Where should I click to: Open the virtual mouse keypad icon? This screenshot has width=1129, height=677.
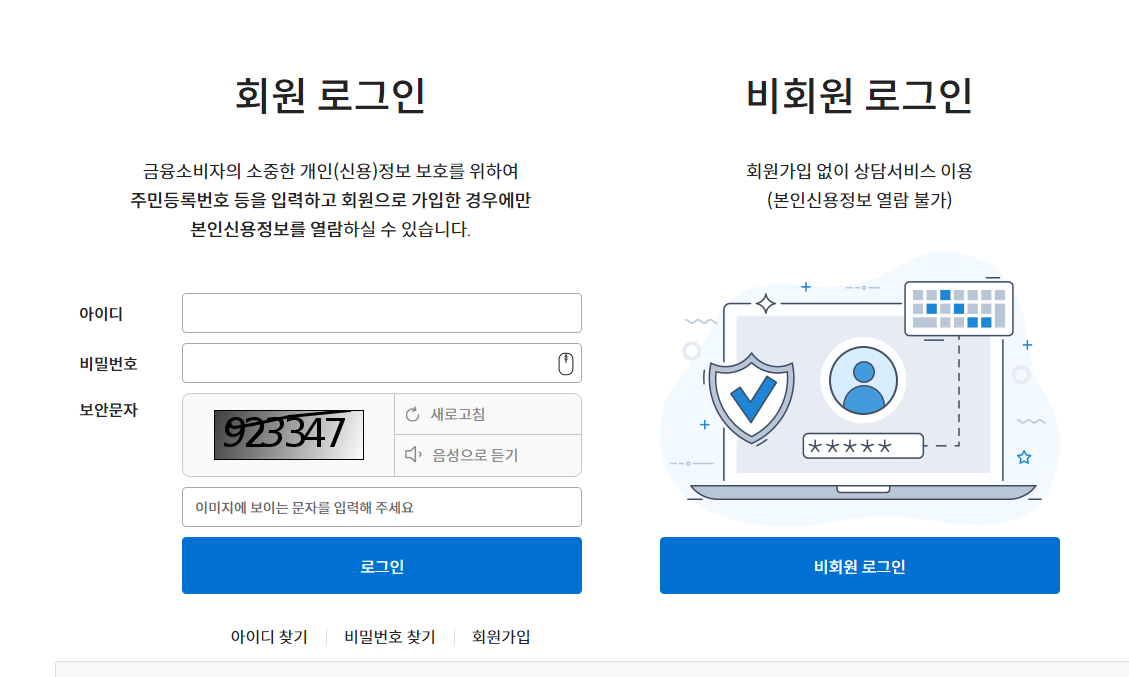(566, 364)
